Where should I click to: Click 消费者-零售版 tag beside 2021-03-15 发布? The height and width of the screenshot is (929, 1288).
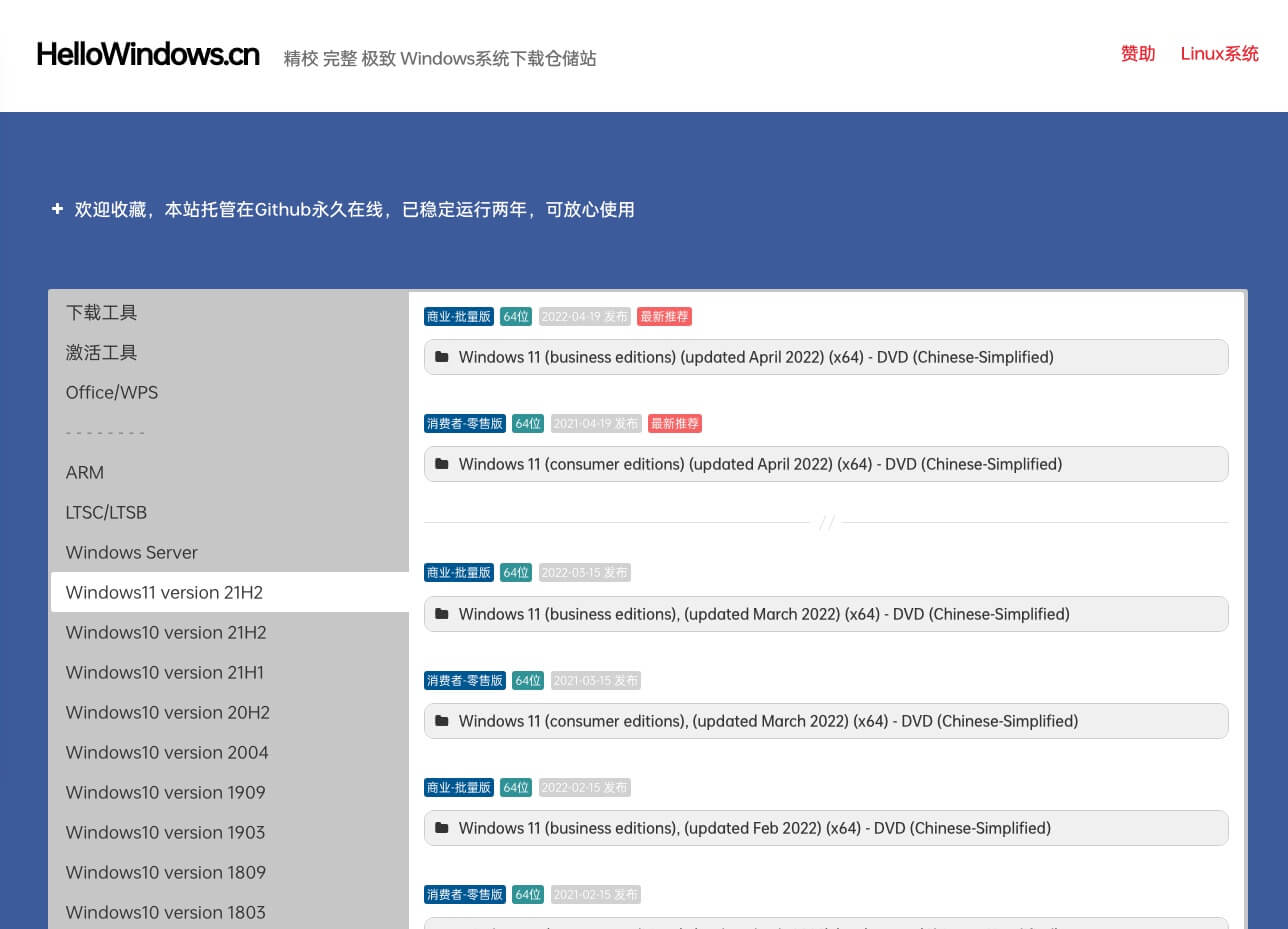coord(465,681)
